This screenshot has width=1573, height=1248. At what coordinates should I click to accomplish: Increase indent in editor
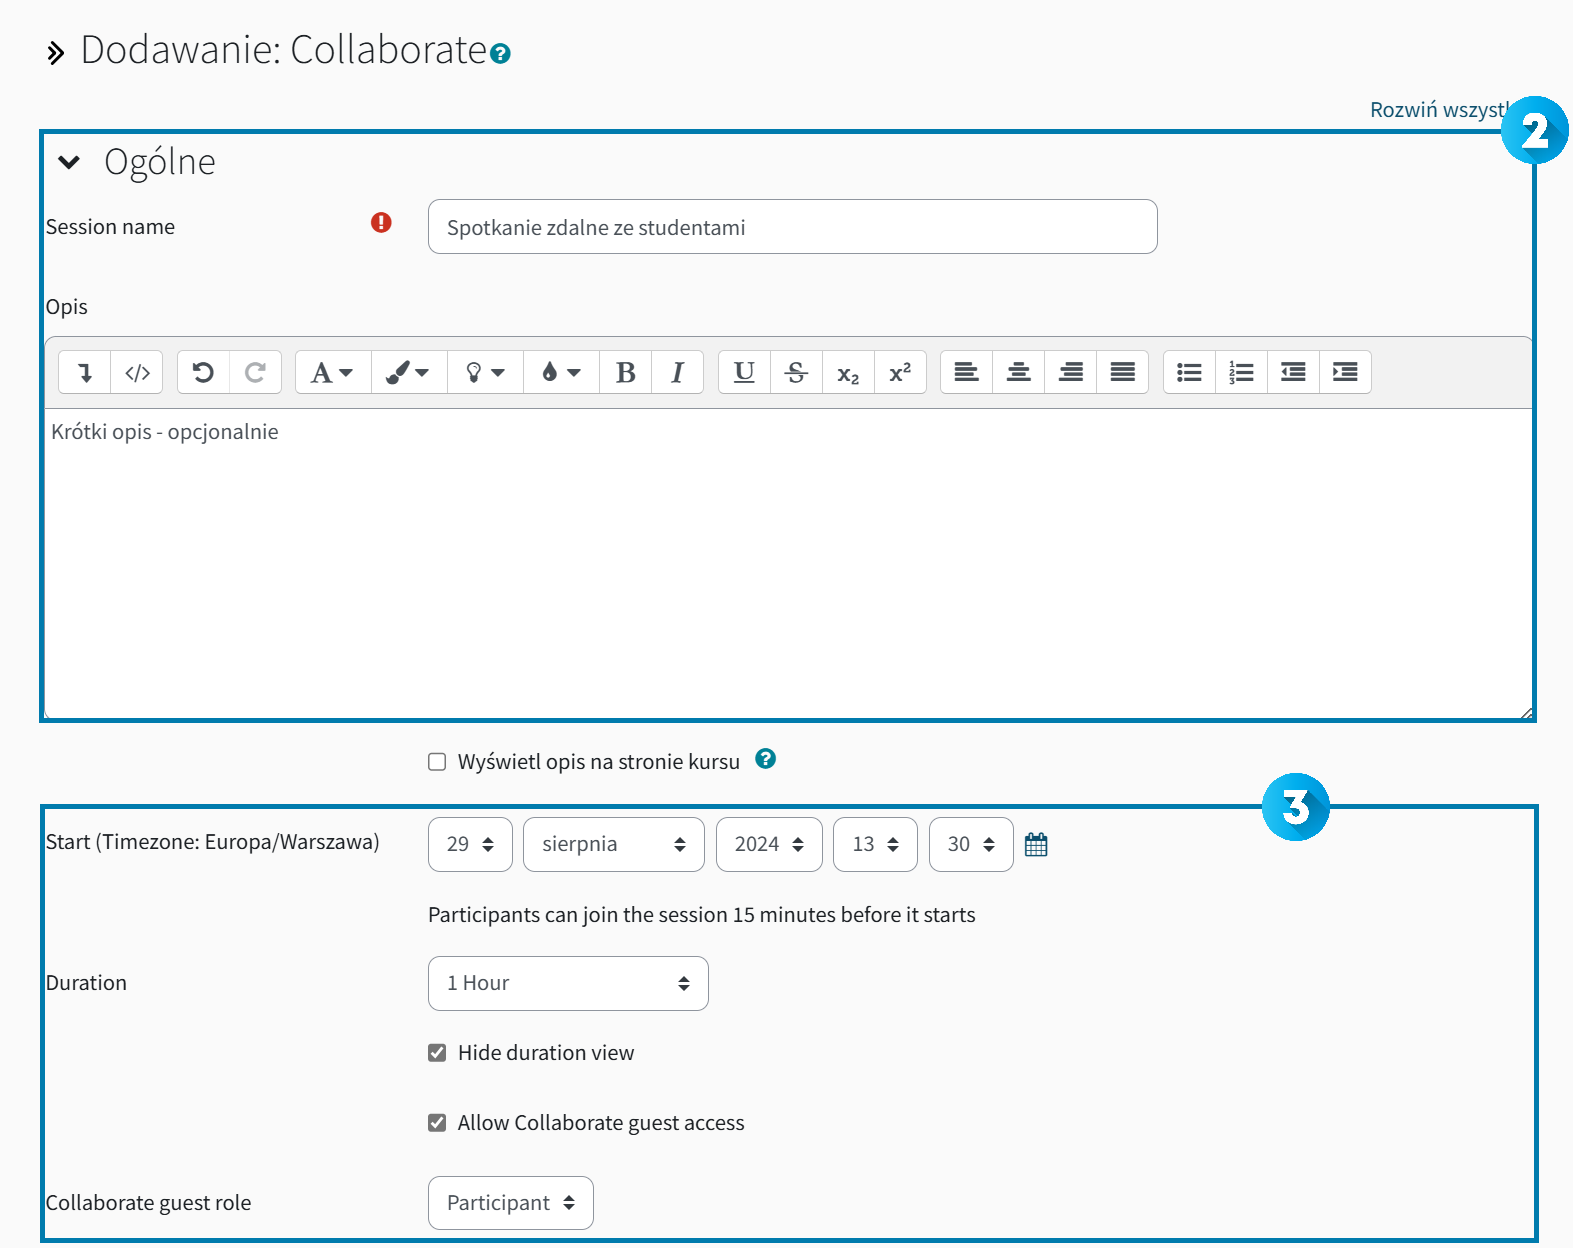1345,372
